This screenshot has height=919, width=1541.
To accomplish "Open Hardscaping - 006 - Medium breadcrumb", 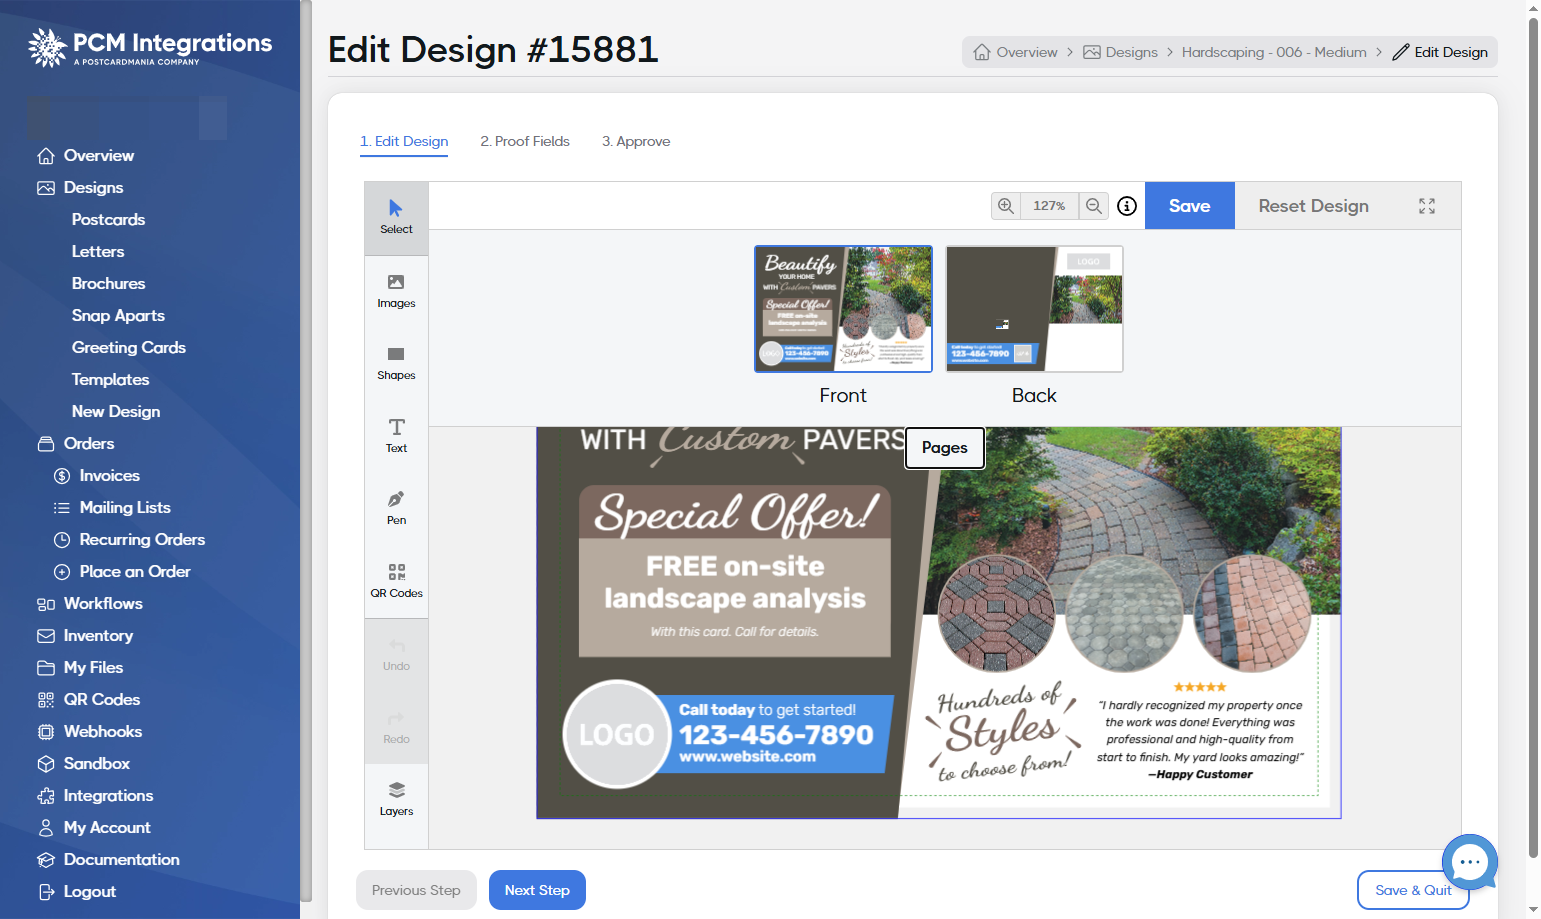I will click(x=1274, y=52).
